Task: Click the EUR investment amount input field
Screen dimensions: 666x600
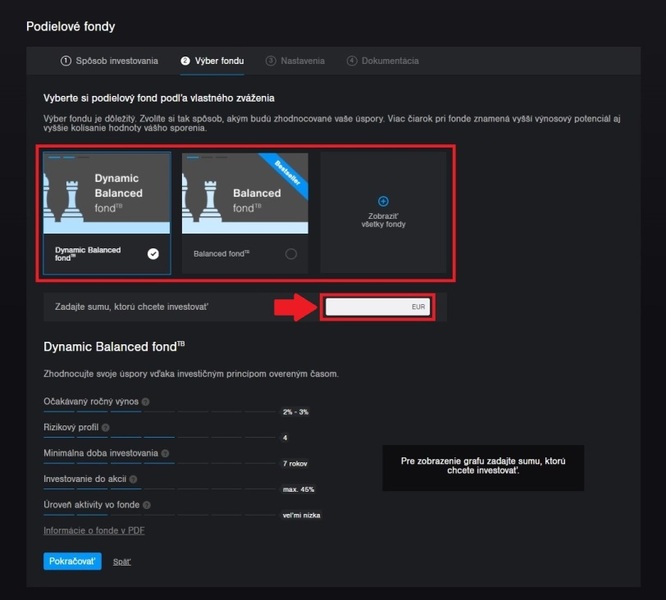Action: (x=376, y=308)
